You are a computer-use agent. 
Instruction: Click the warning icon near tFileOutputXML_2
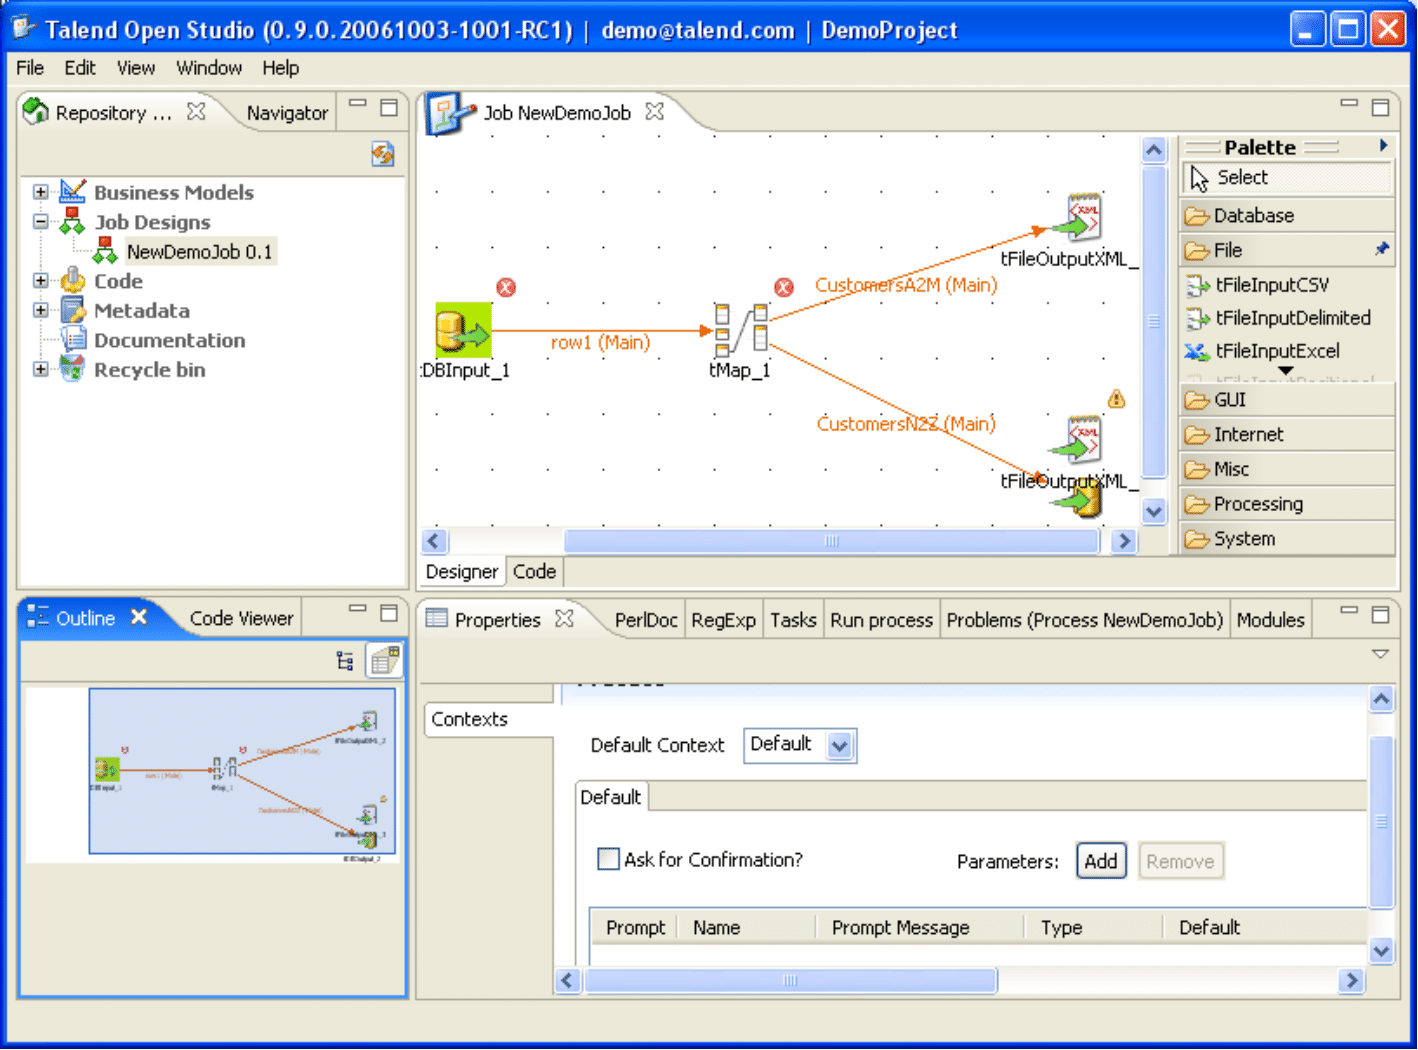(x=1115, y=398)
